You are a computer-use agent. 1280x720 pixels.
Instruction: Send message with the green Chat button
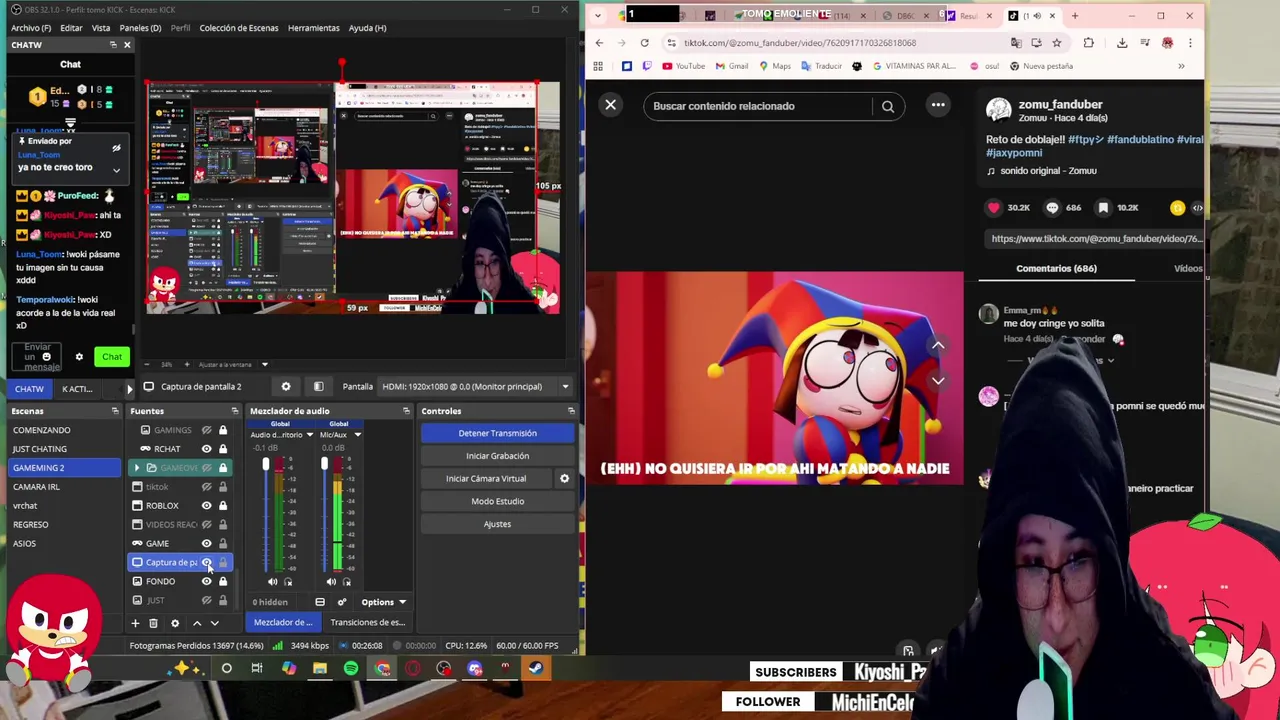[111, 357]
